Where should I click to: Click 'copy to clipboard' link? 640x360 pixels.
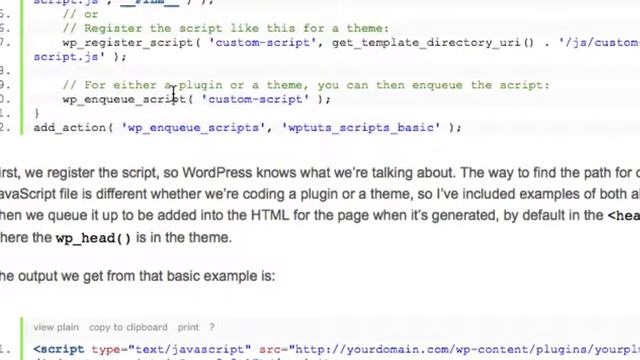[128, 327]
